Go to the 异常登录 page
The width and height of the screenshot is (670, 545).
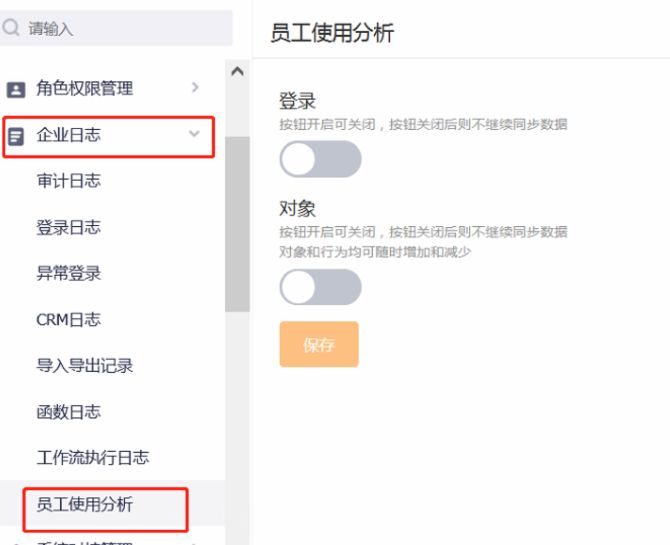point(69,273)
